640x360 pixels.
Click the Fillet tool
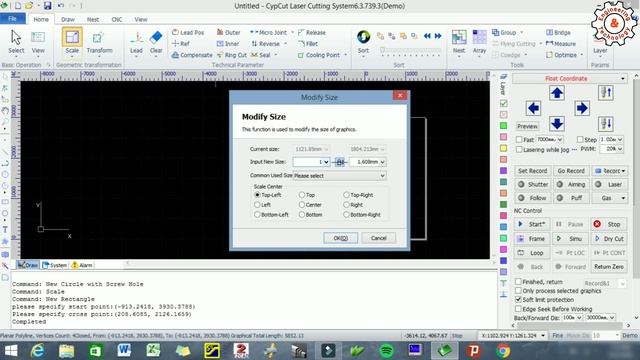pyautogui.click(x=308, y=43)
